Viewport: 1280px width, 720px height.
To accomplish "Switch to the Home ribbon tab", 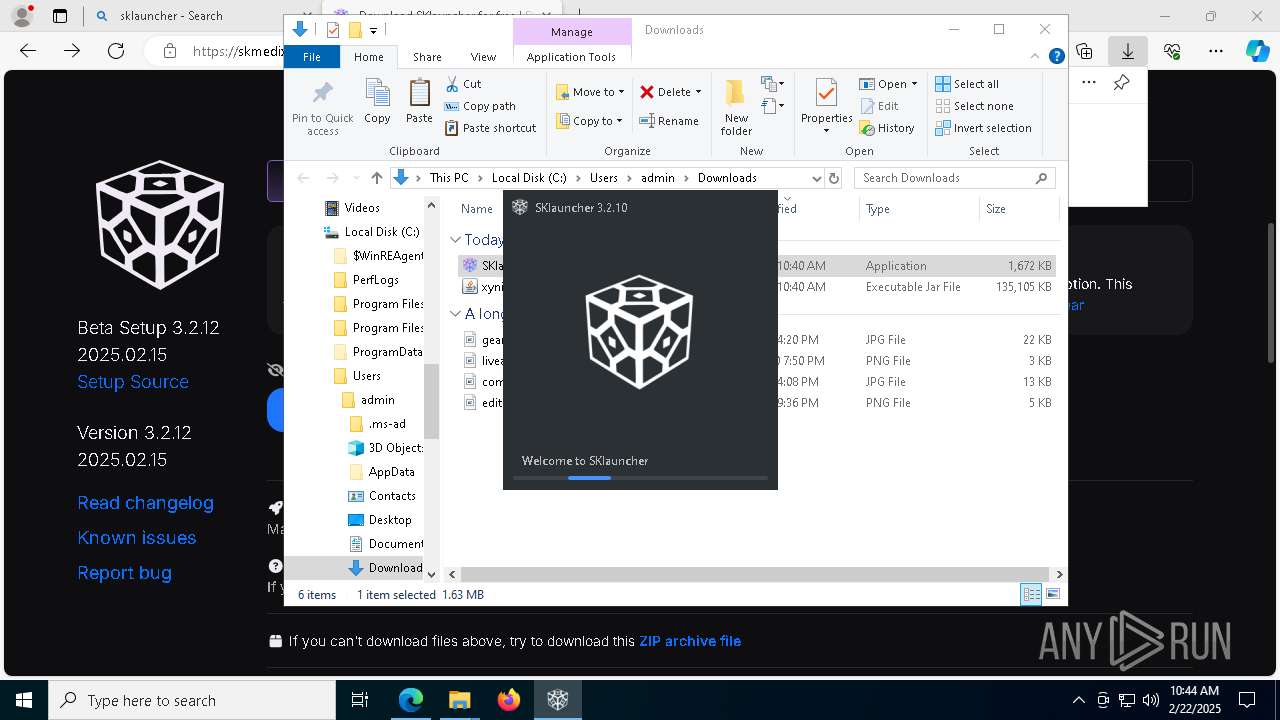I will (x=368, y=57).
